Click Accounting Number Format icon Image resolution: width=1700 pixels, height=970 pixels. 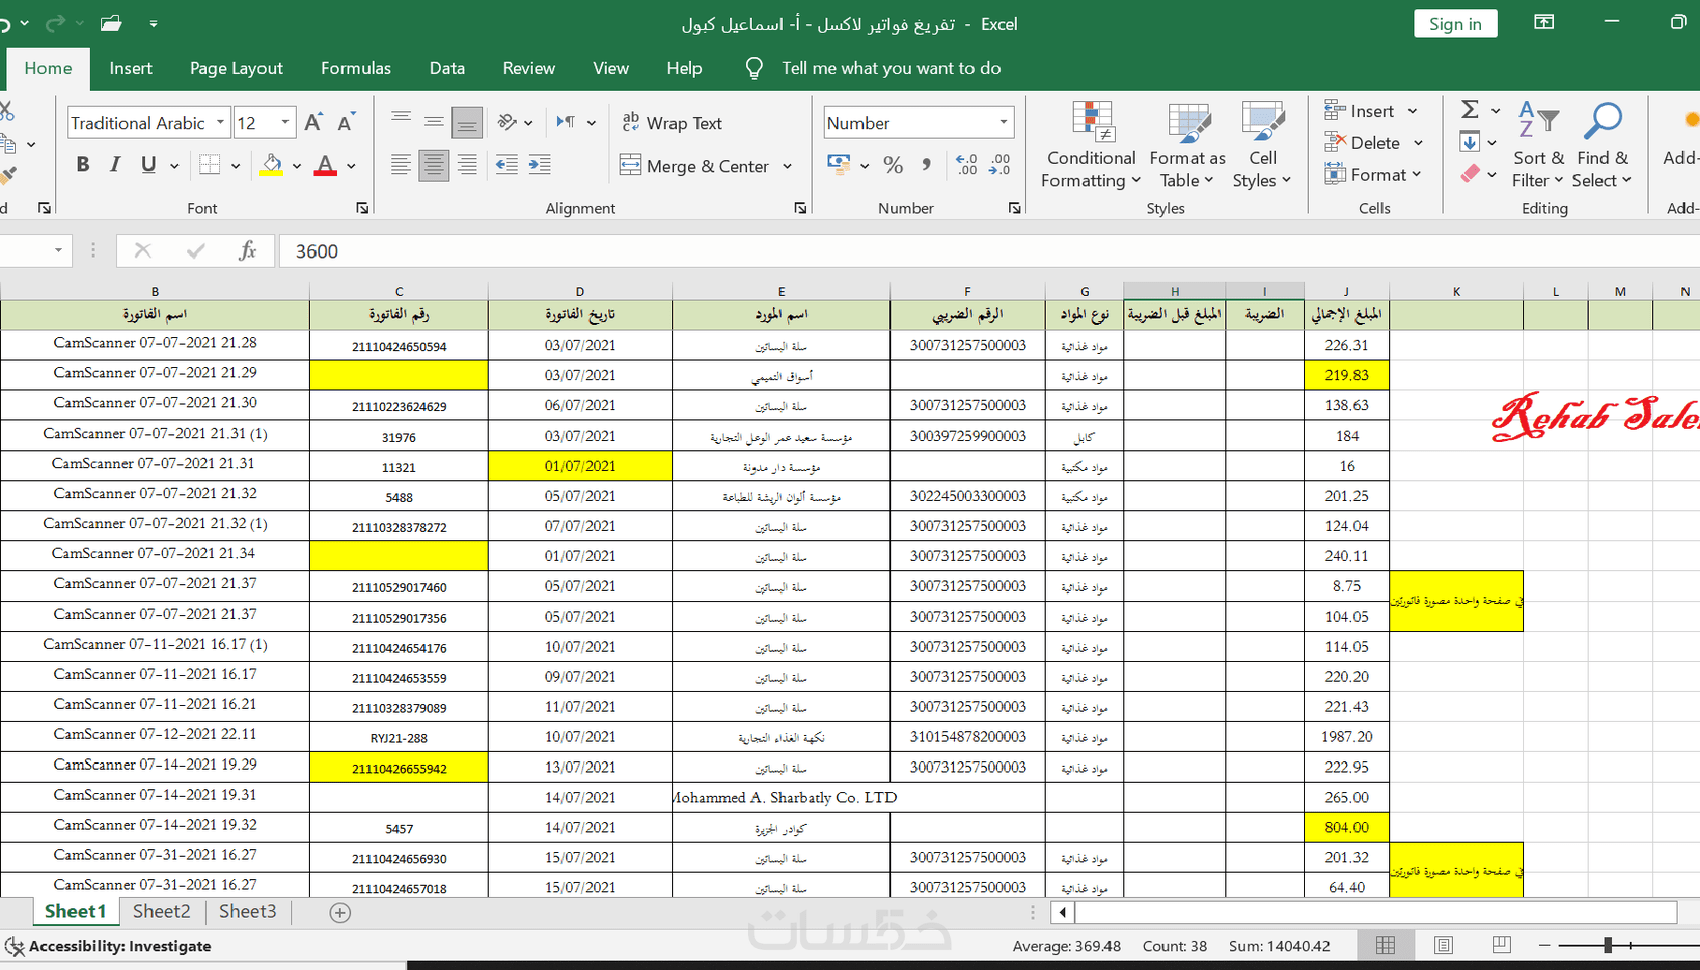click(838, 165)
